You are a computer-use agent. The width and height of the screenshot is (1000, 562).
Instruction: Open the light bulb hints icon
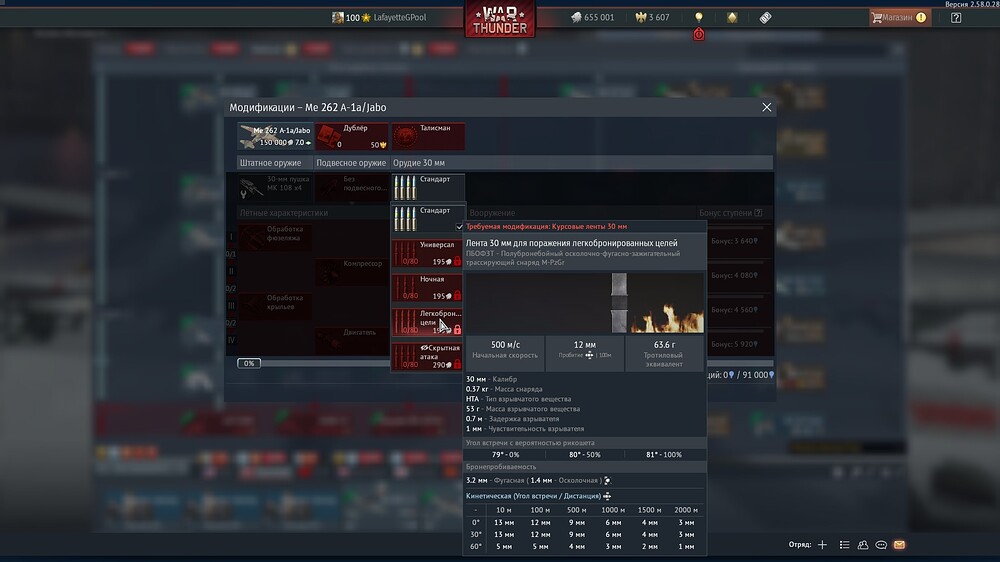(x=699, y=17)
